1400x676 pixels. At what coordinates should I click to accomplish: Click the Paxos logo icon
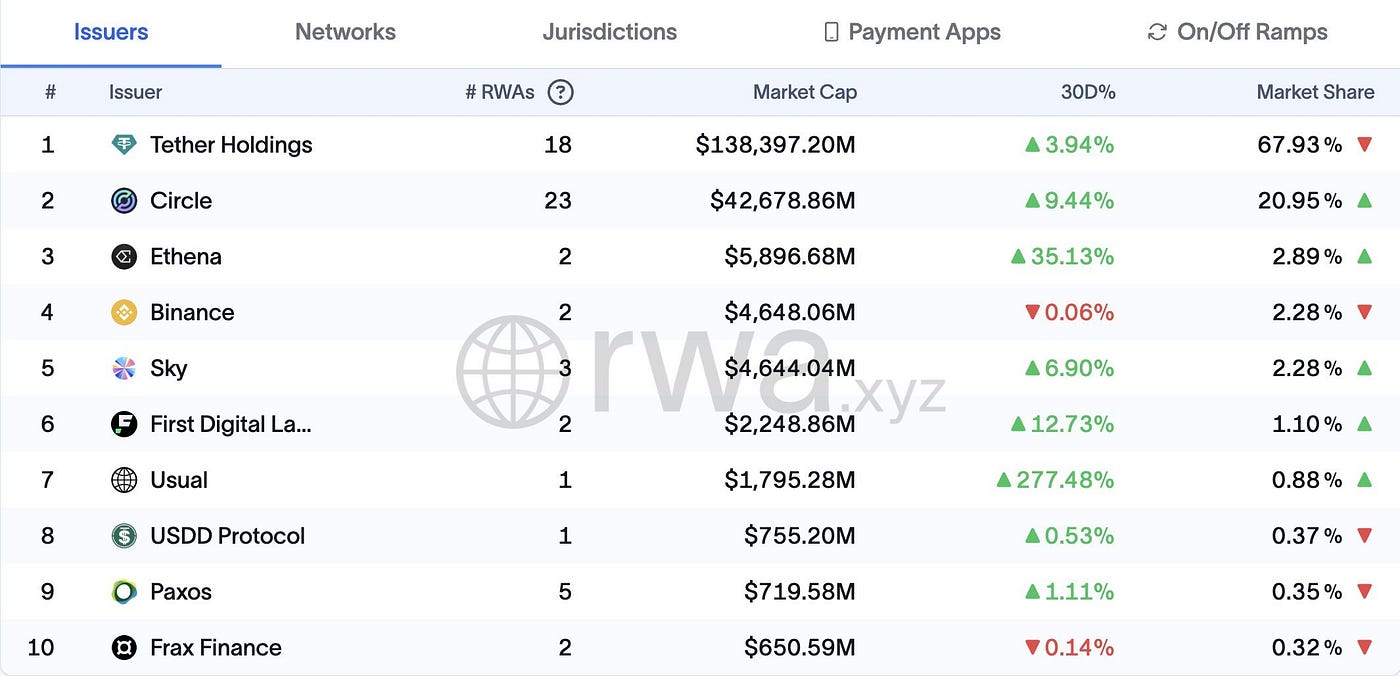coord(124,592)
